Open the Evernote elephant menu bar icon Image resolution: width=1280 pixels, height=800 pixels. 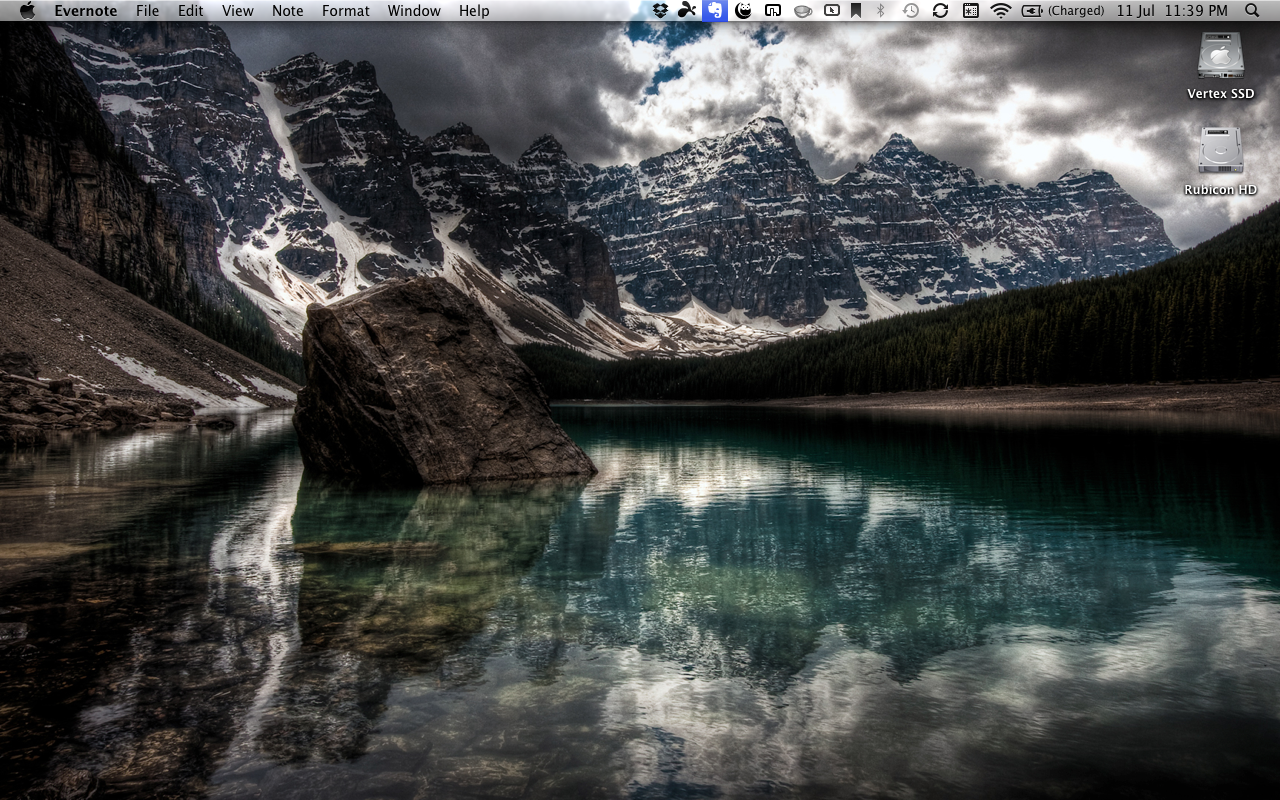pos(714,10)
